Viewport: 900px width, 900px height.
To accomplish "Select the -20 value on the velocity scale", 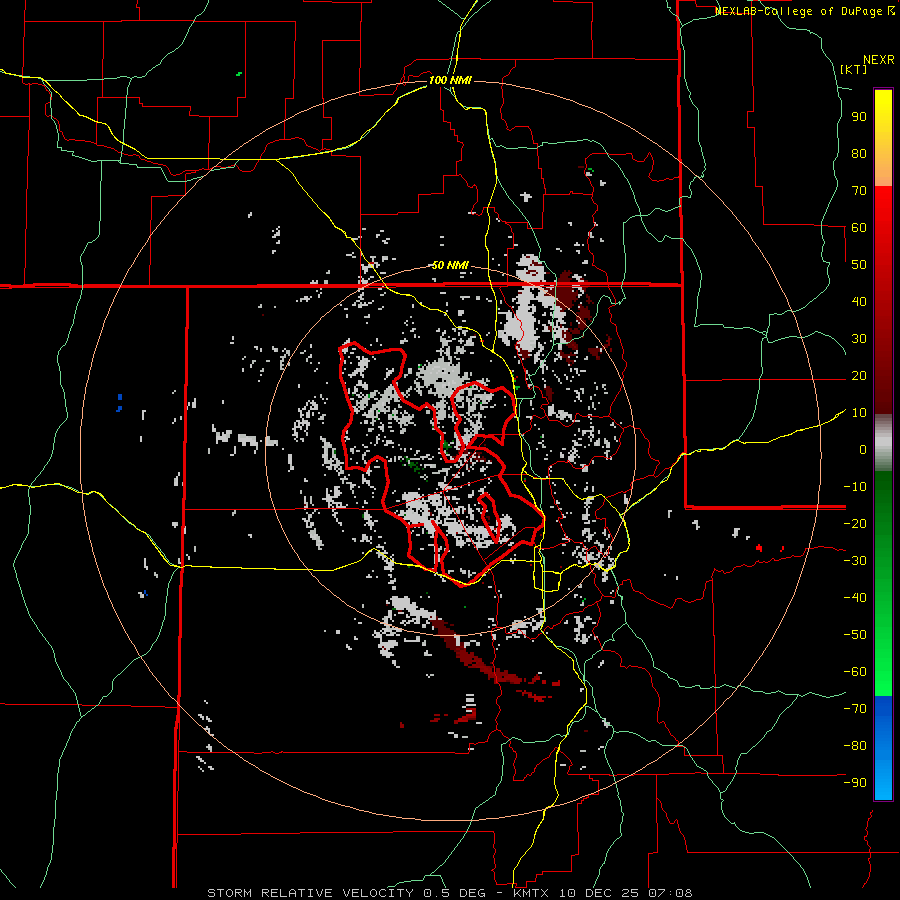I will pos(855,523).
